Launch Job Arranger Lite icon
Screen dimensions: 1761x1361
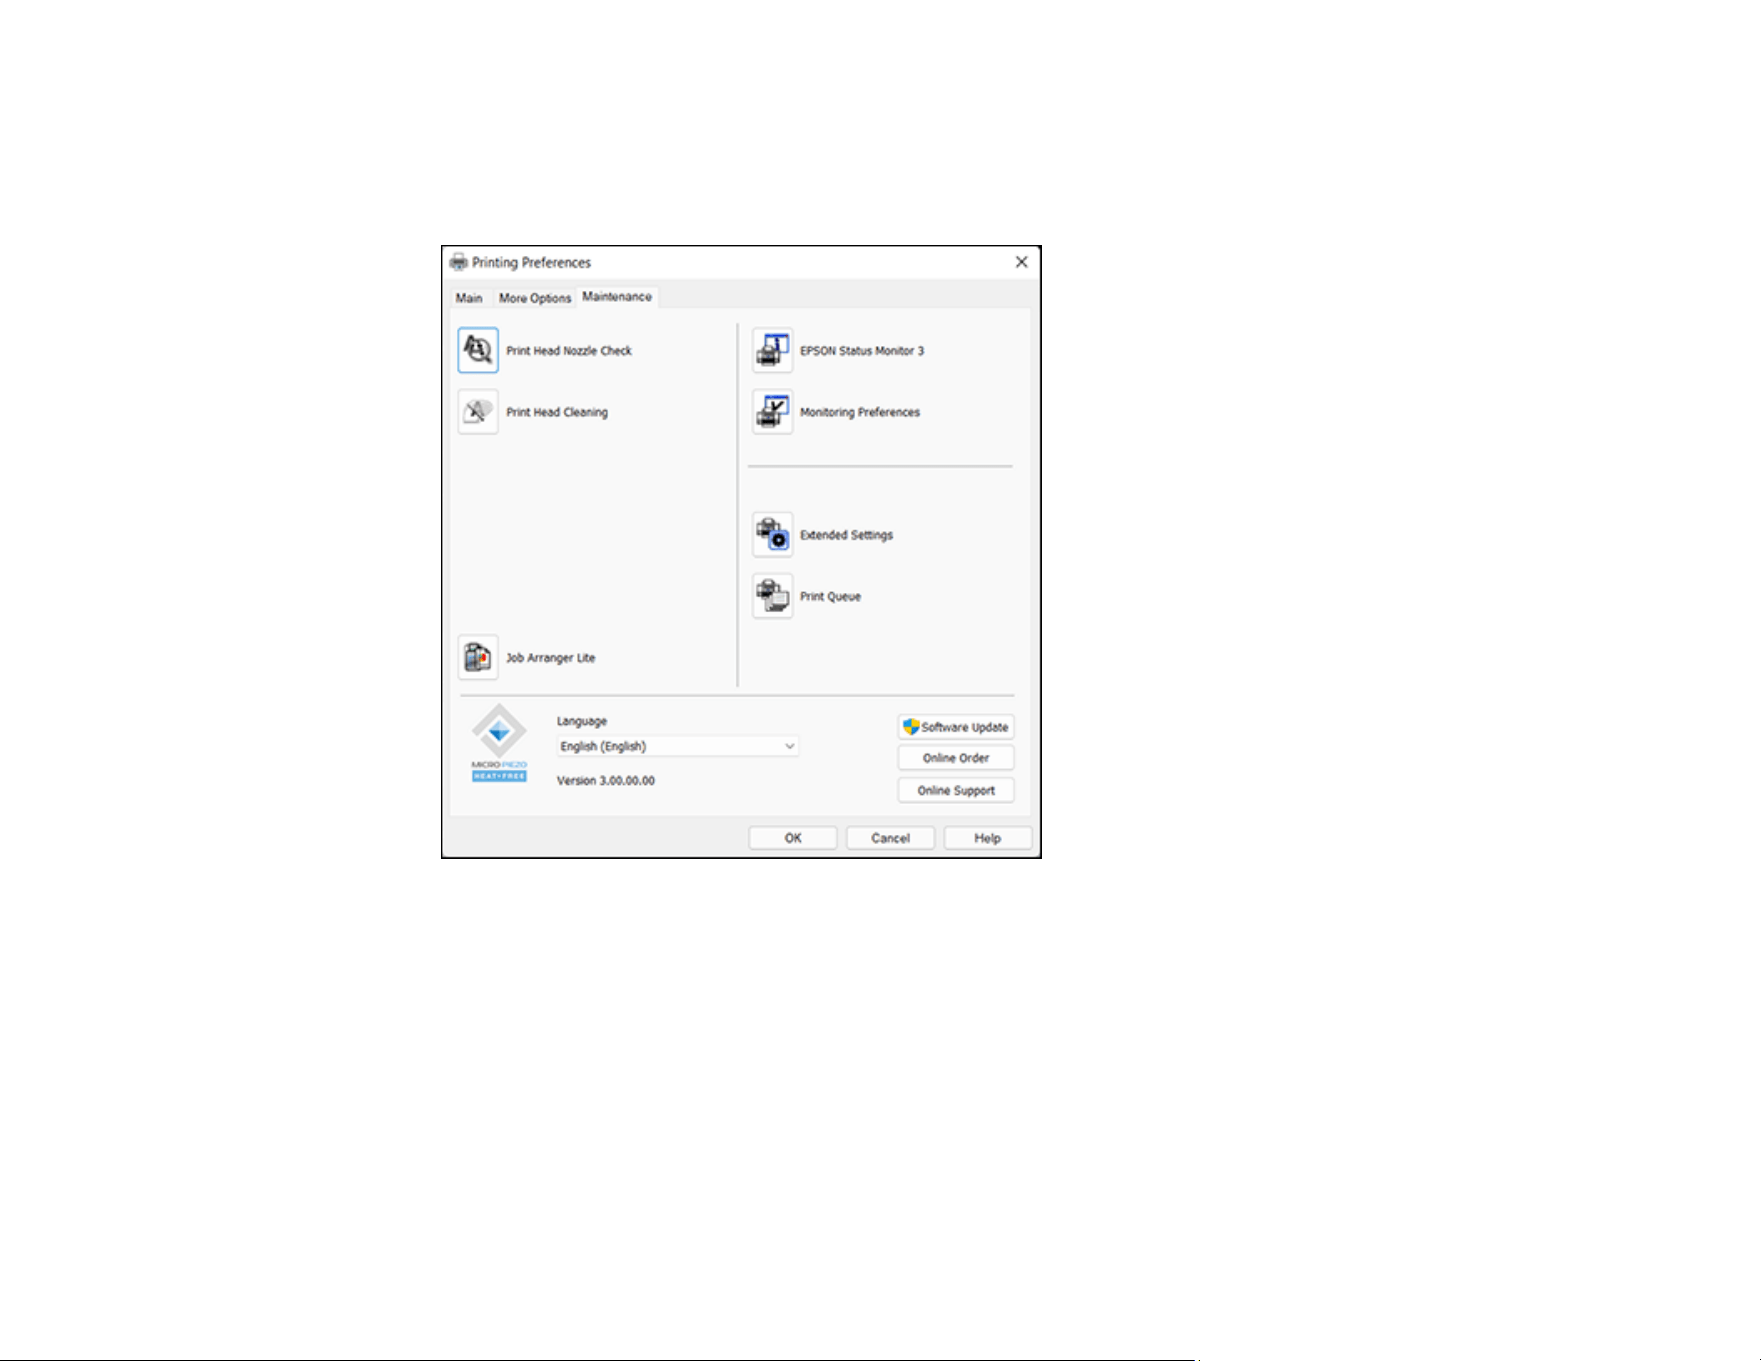click(478, 658)
